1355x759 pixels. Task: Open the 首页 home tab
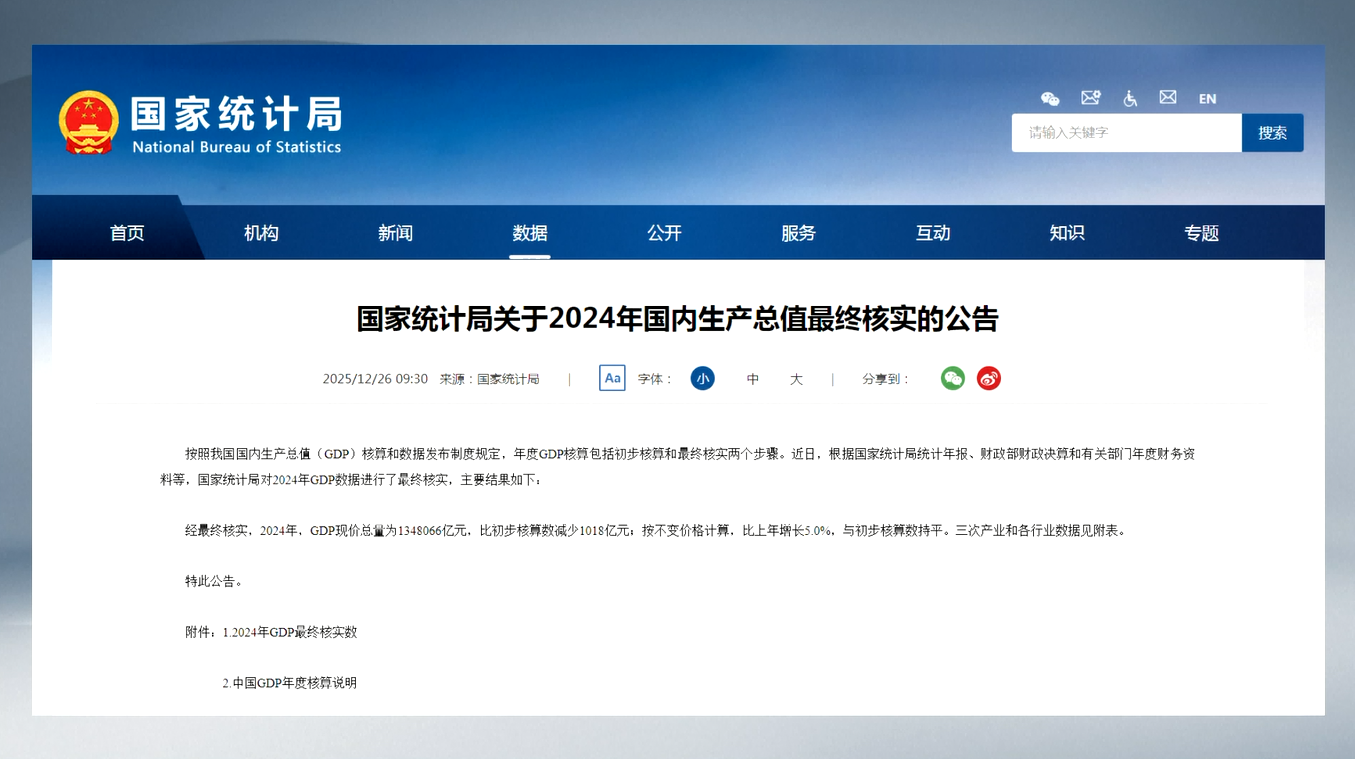click(127, 233)
